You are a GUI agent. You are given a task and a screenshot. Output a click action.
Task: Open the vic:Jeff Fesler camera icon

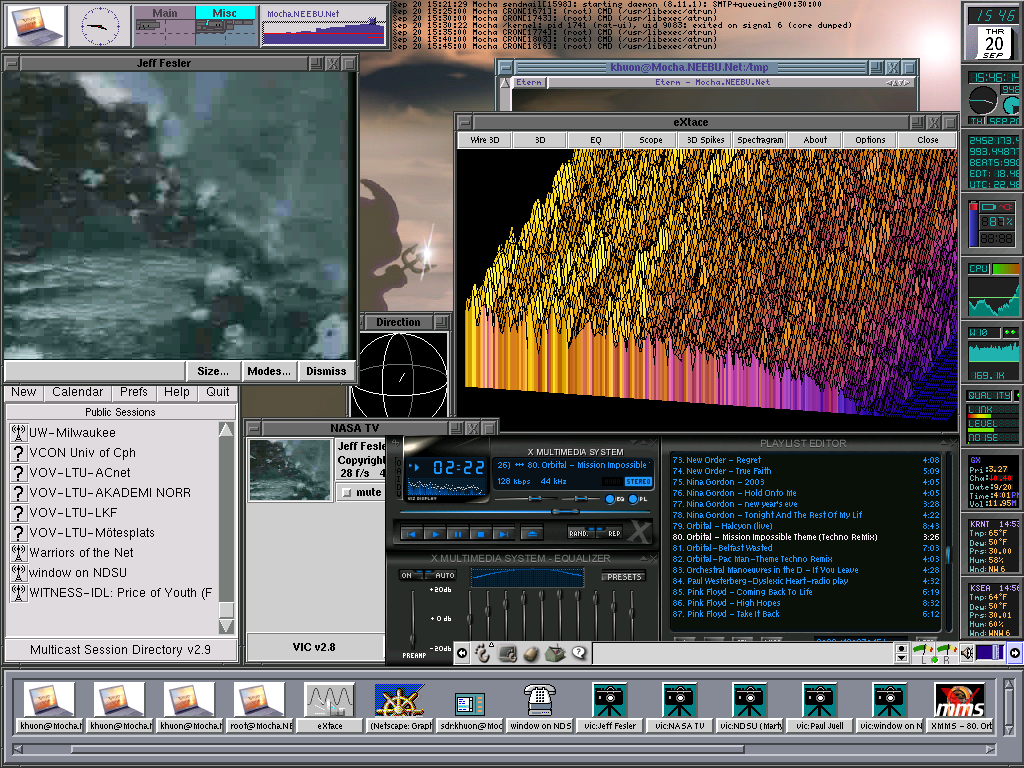tap(610, 707)
